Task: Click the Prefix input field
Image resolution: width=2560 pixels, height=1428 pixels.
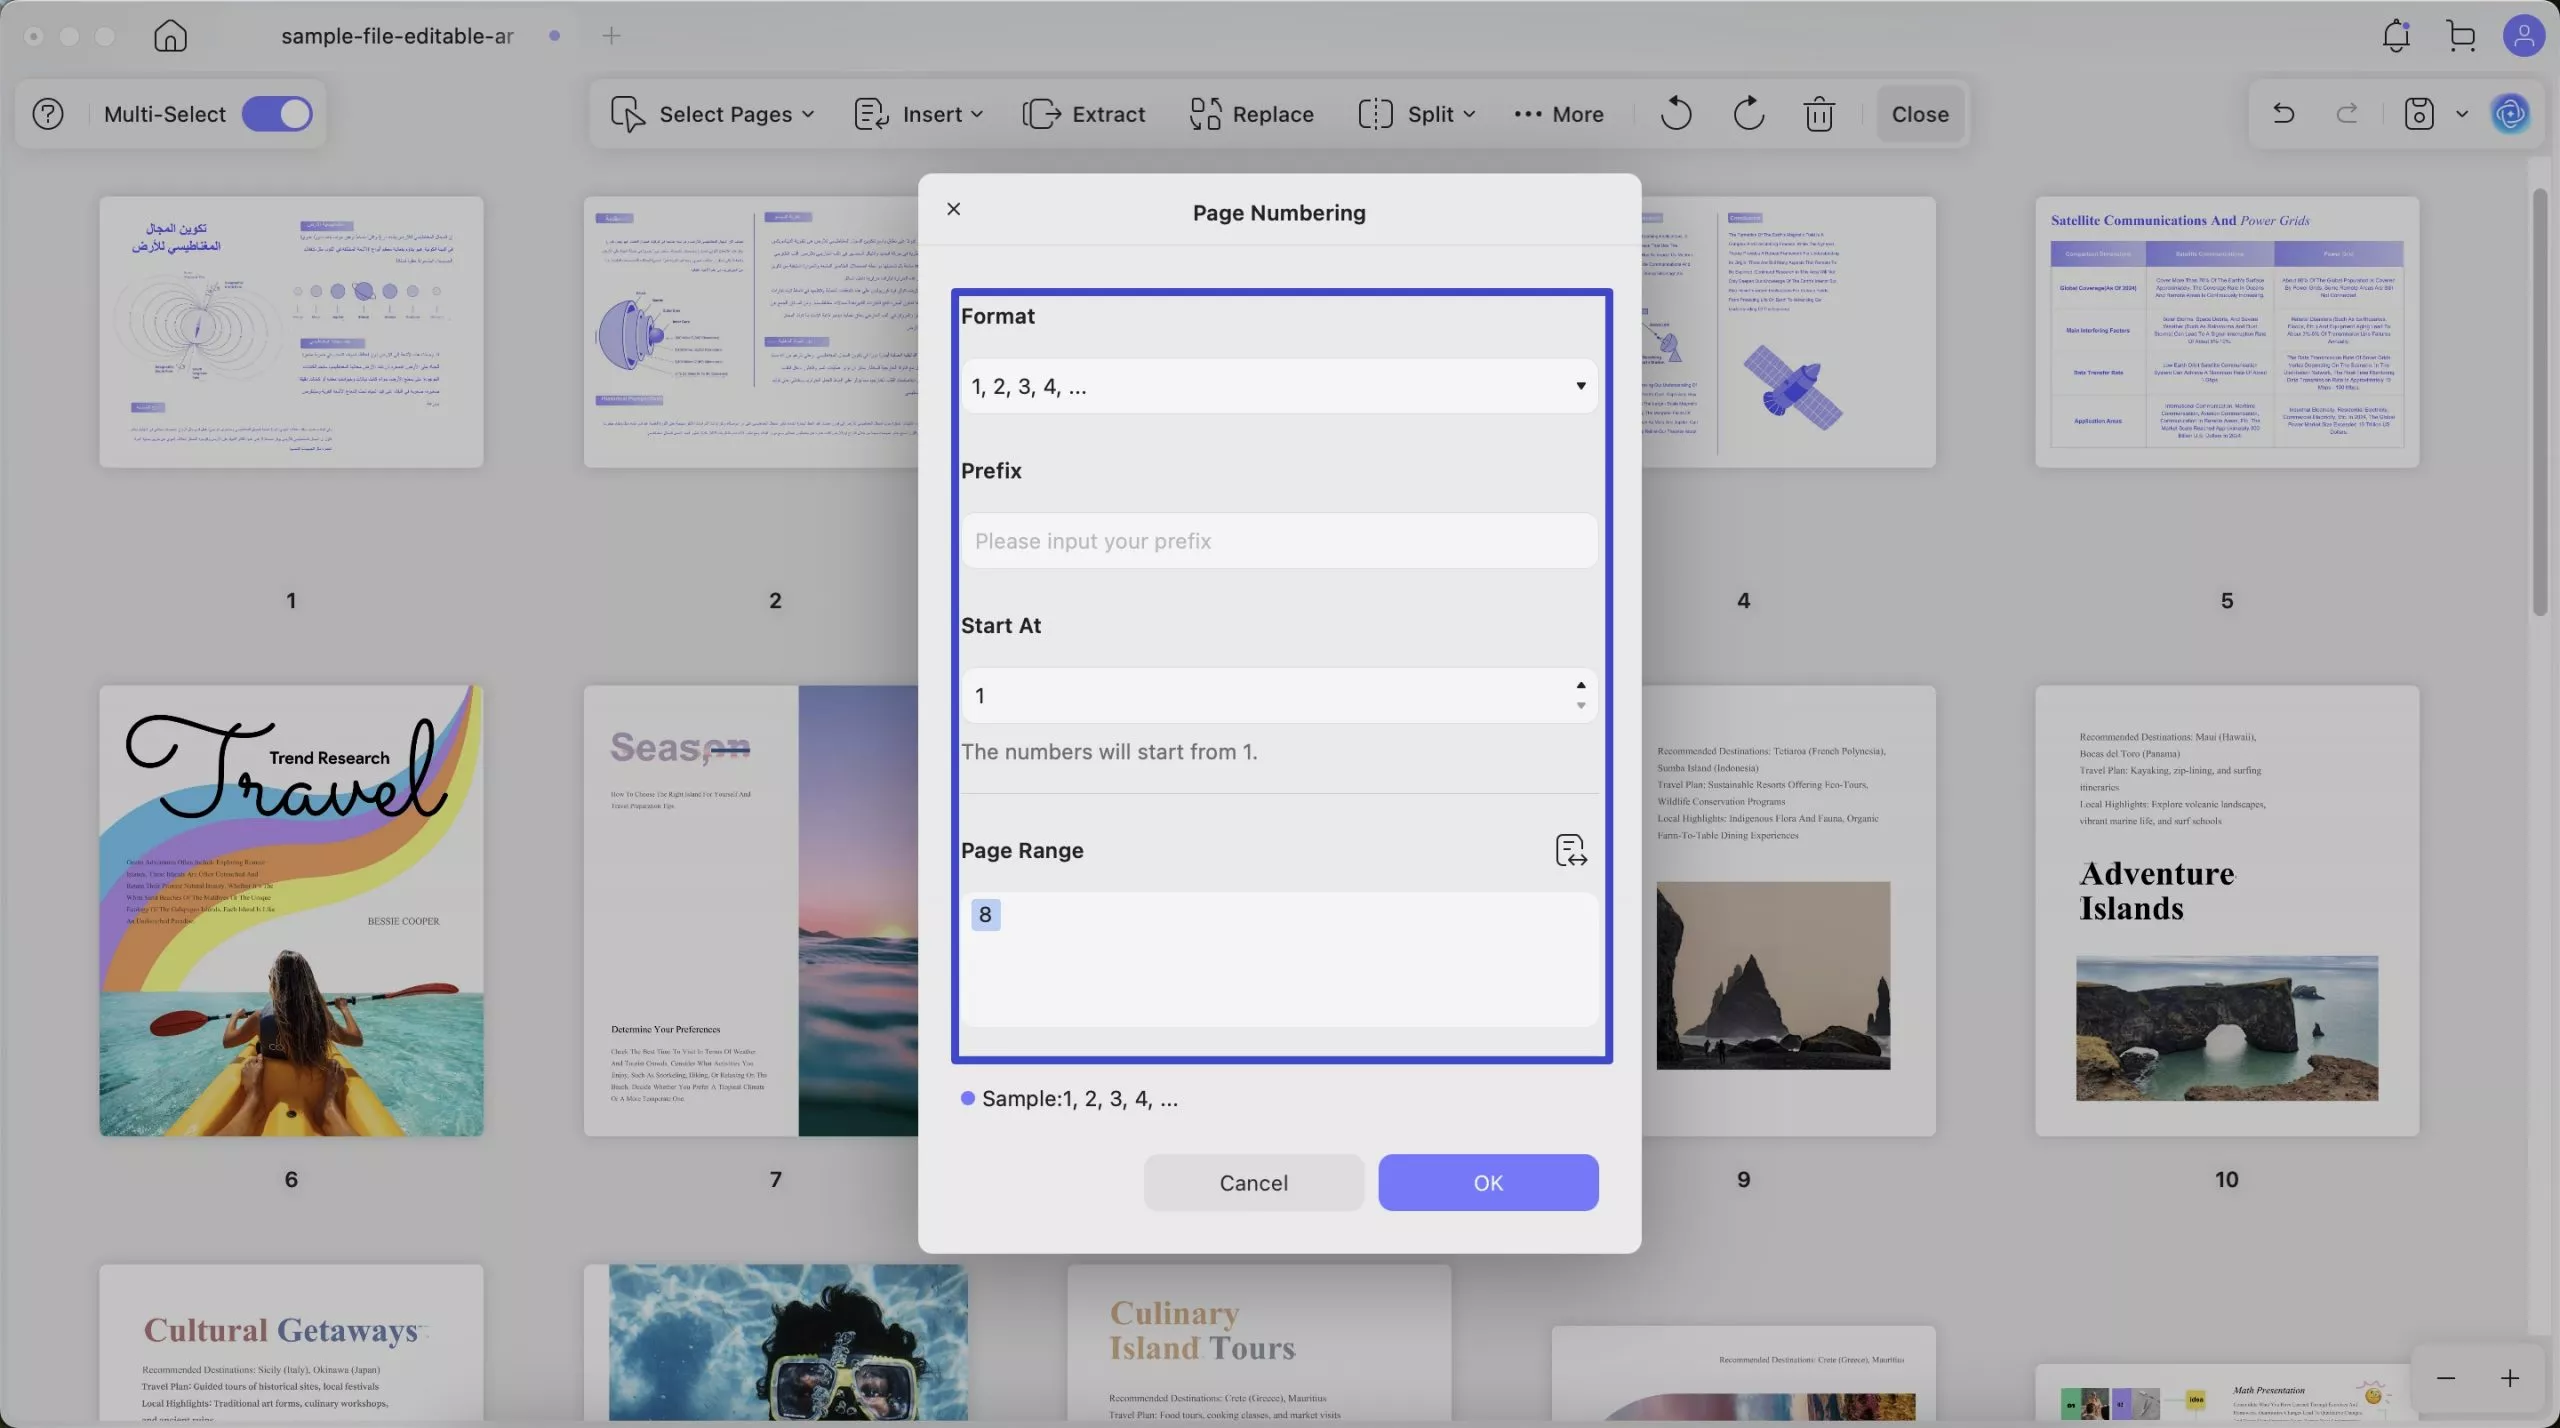Action: click(1279, 541)
